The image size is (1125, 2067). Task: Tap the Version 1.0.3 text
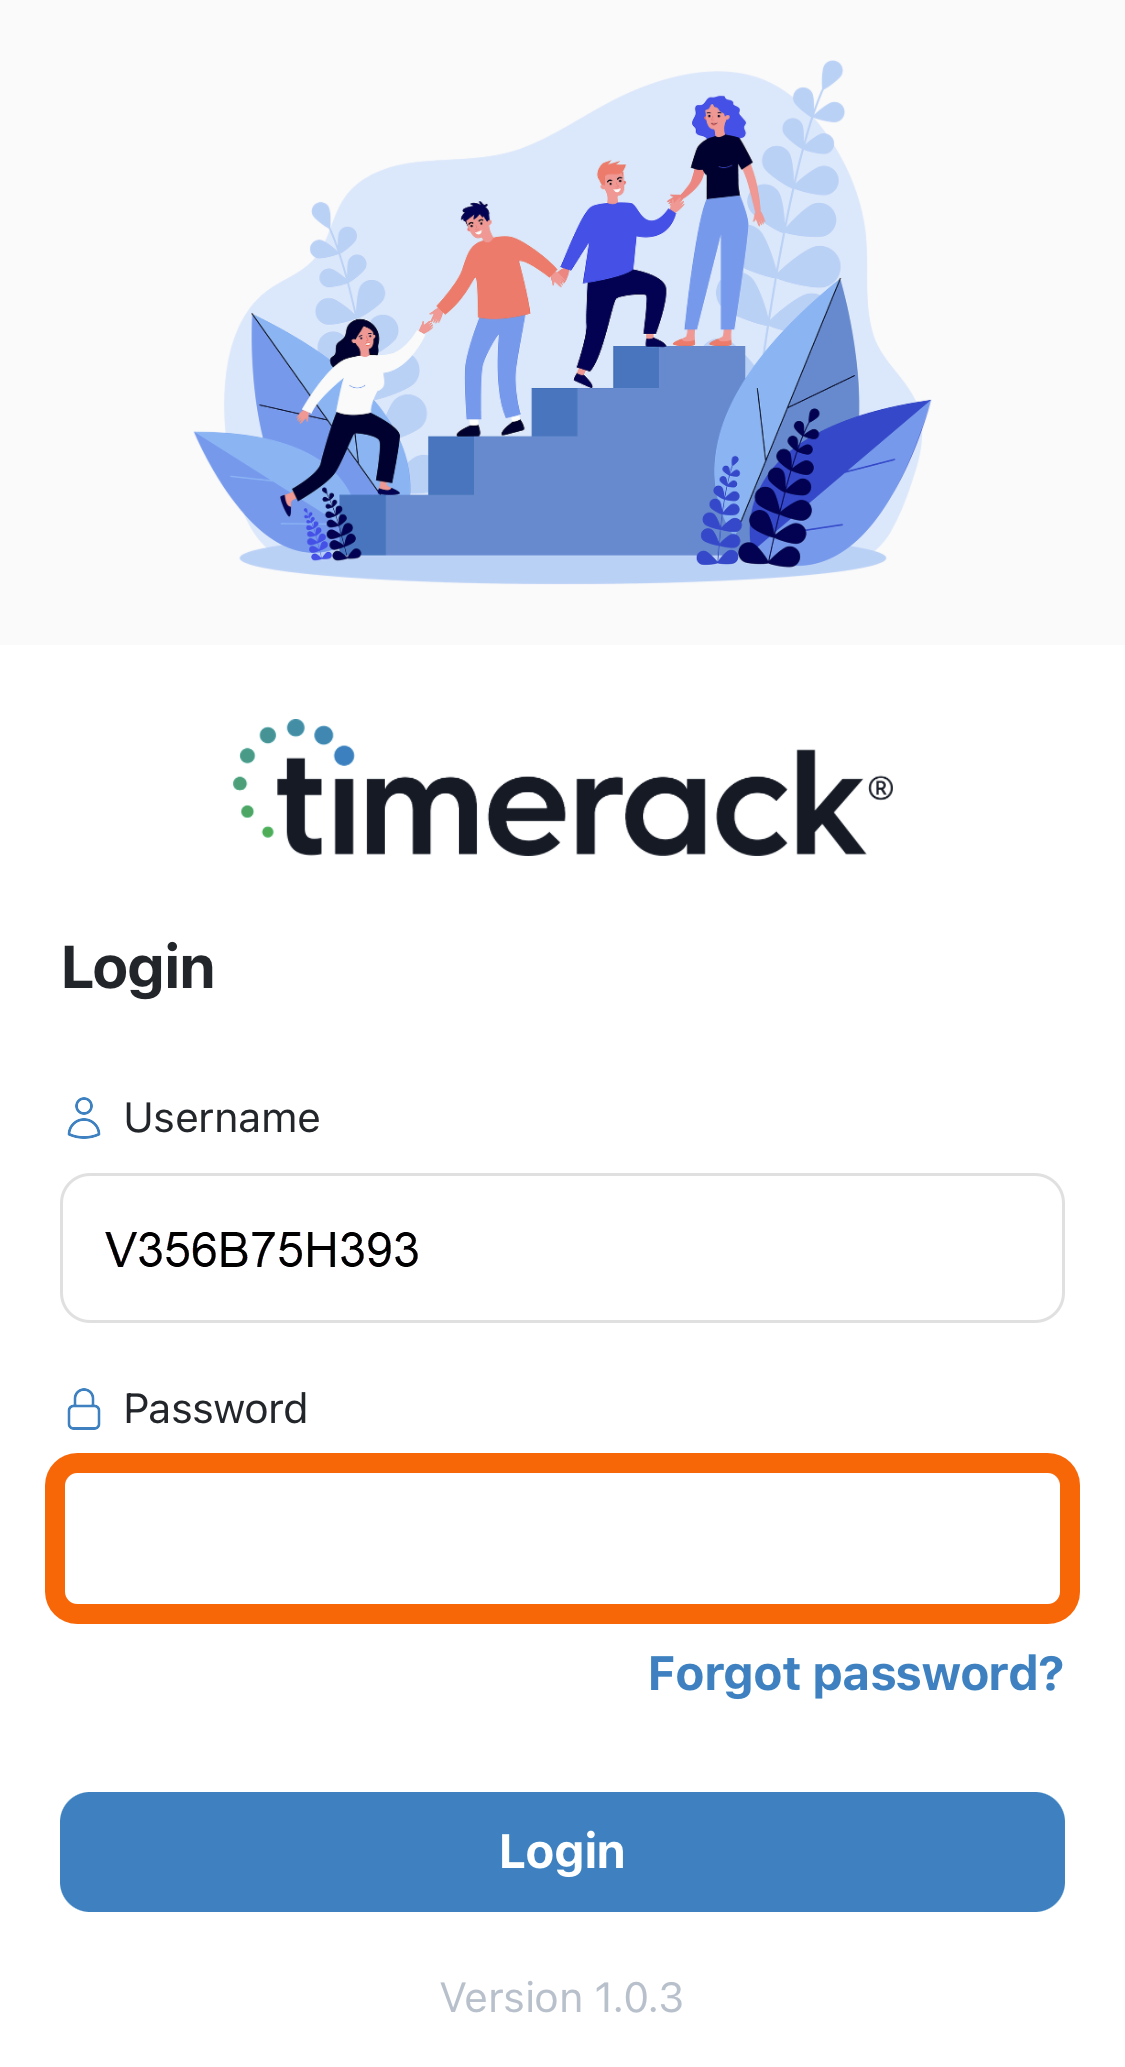[562, 1998]
